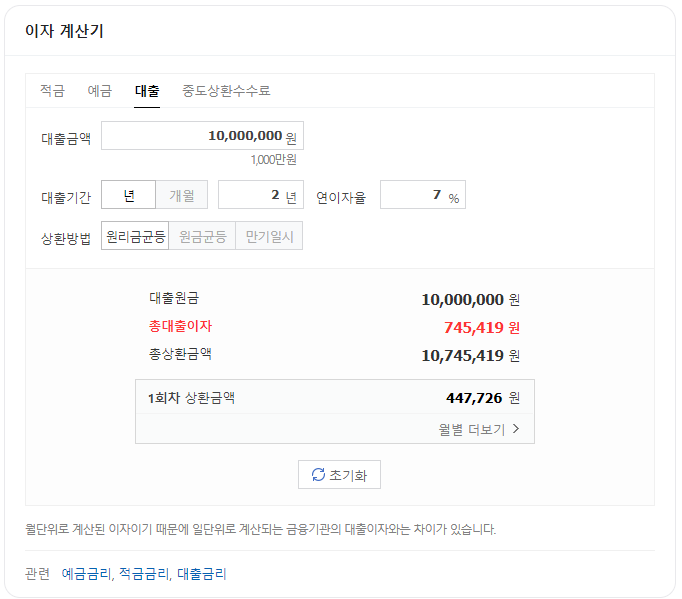Click the 이자 계산기 title
Image resolution: width=682 pixels, height=599 pixels.
point(64,31)
